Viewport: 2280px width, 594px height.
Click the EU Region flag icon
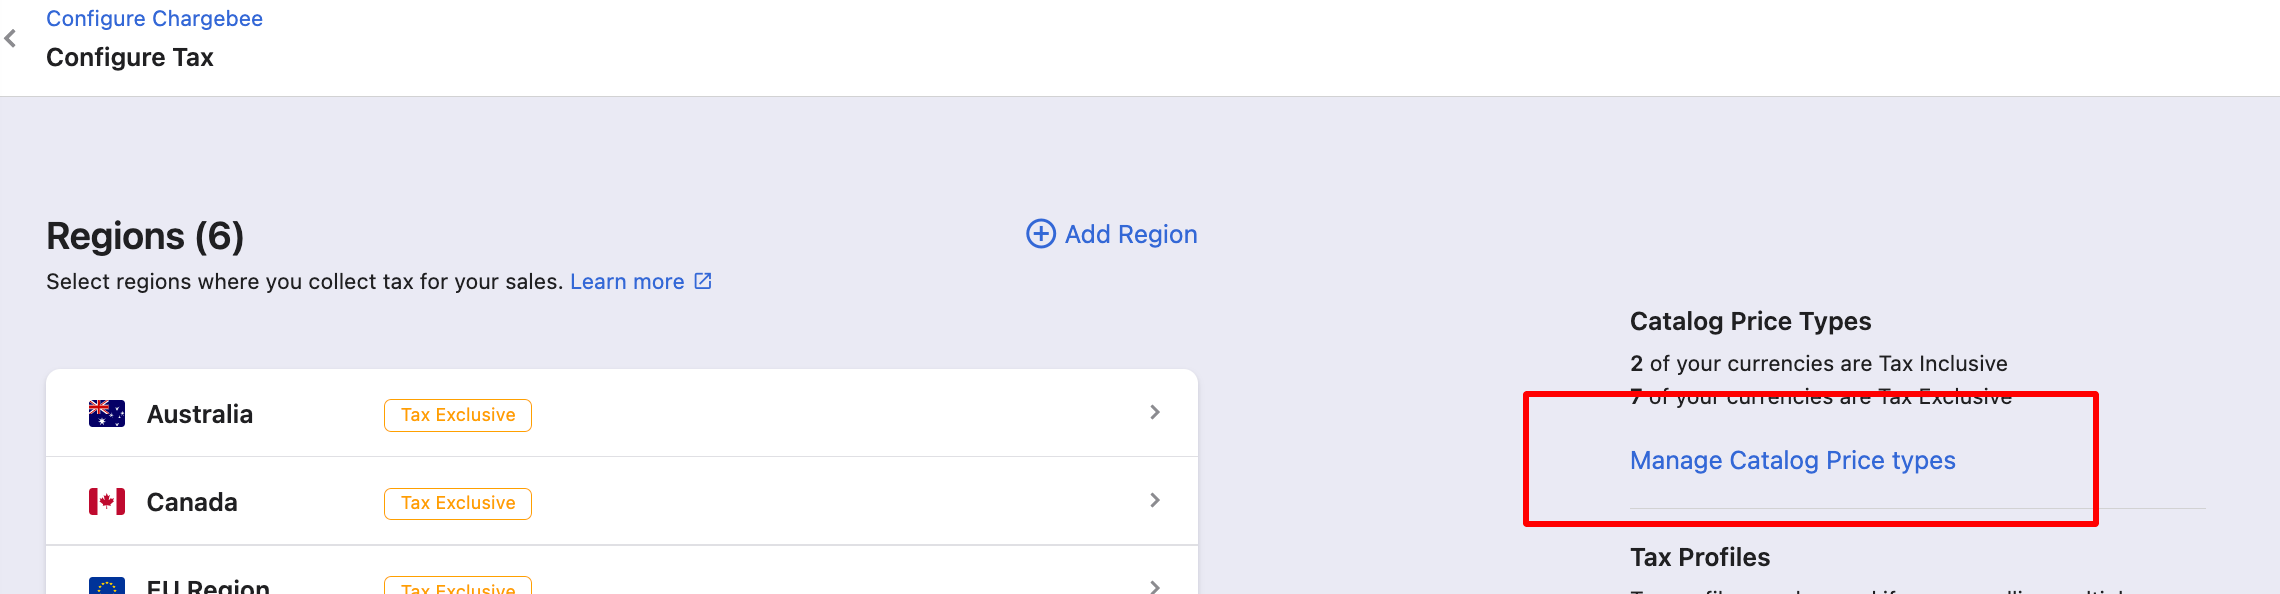tap(107, 586)
